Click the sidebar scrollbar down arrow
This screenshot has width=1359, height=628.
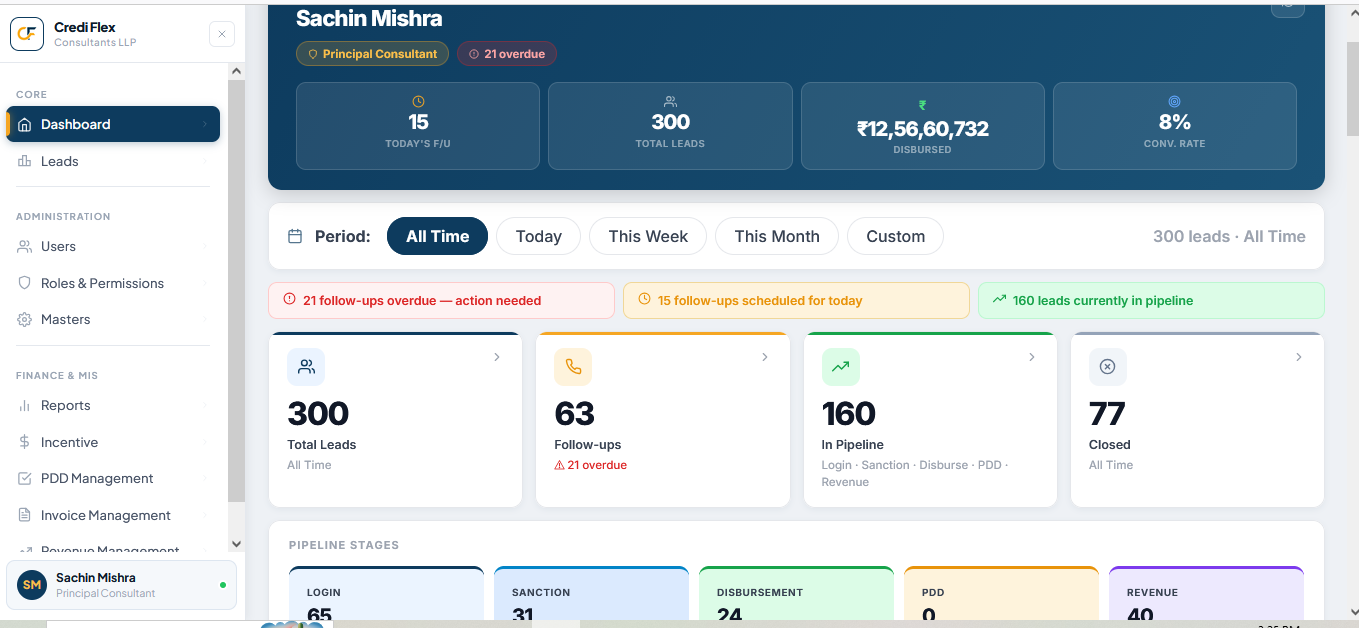click(236, 544)
